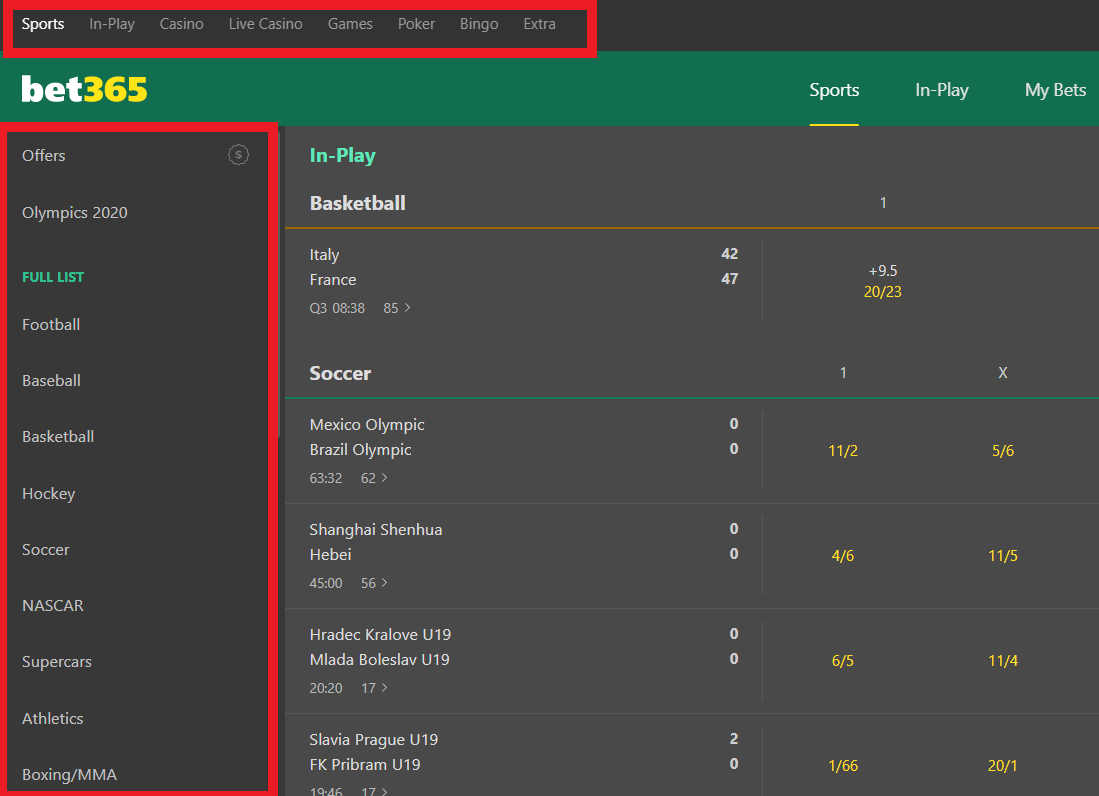
Task: Click Italy's score of 42
Action: (x=730, y=254)
